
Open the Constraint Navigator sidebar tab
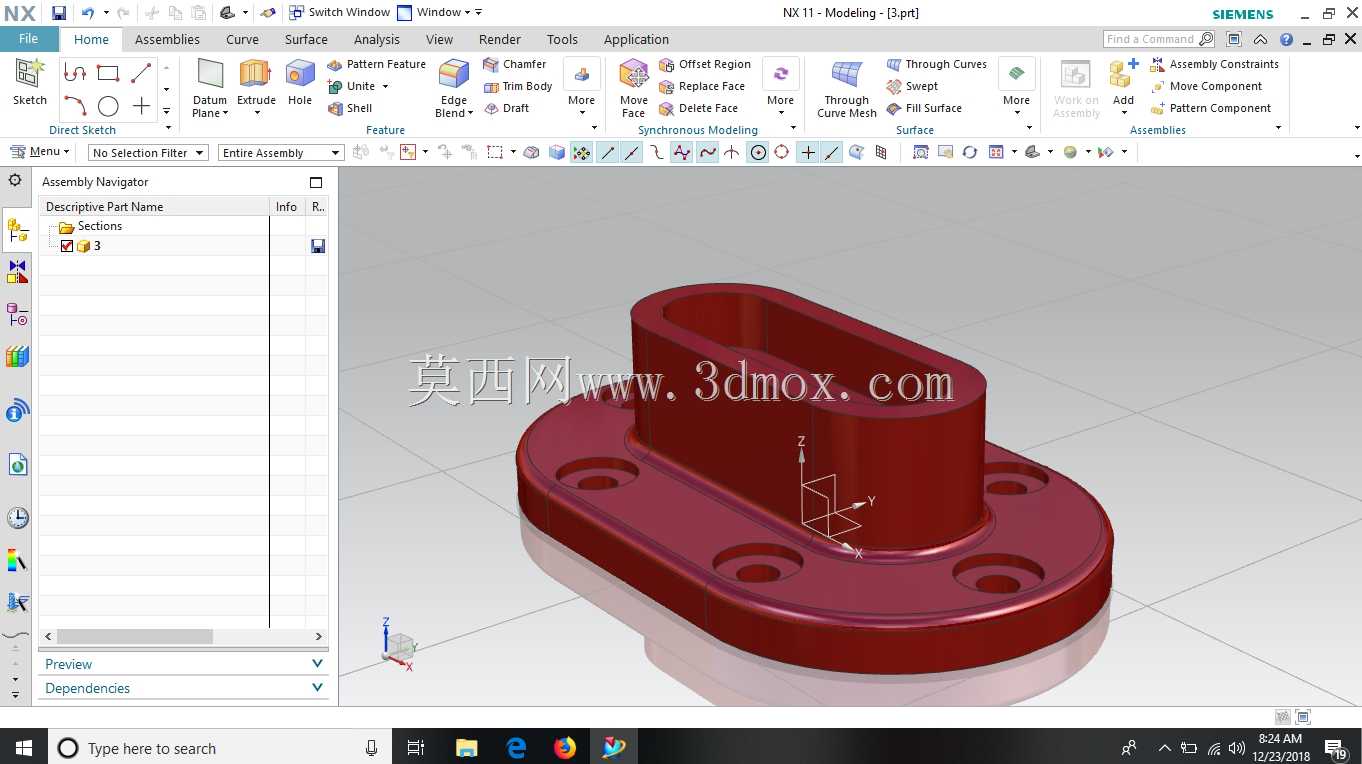(x=17, y=272)
